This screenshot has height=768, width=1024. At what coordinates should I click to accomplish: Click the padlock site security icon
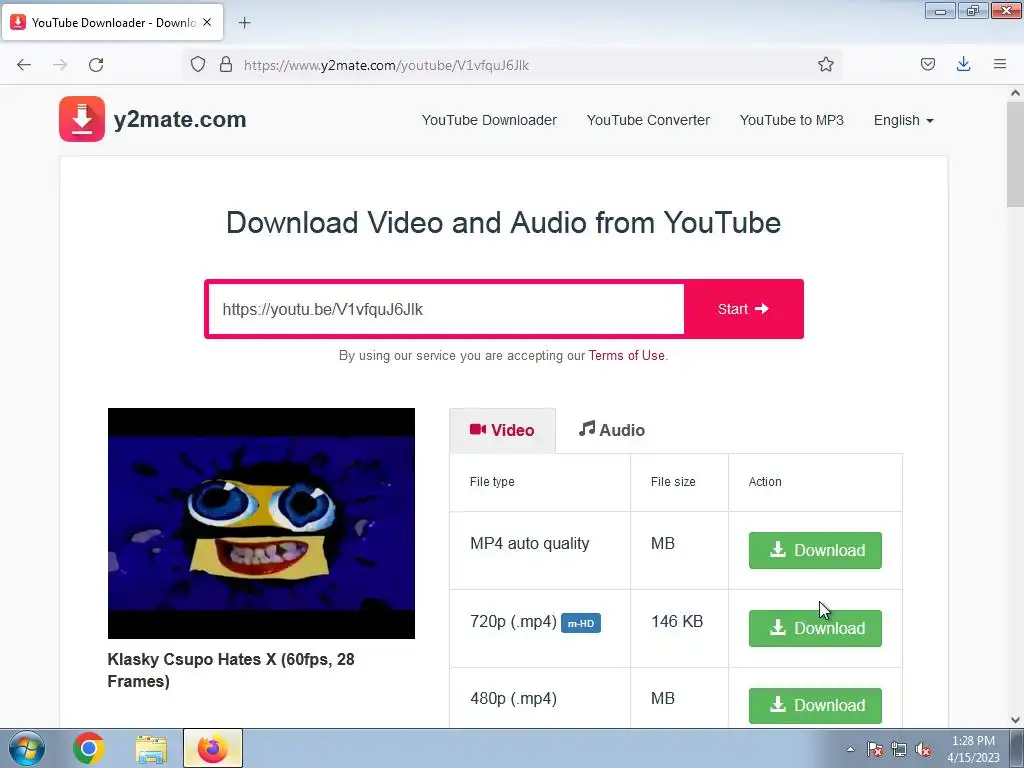226,64
